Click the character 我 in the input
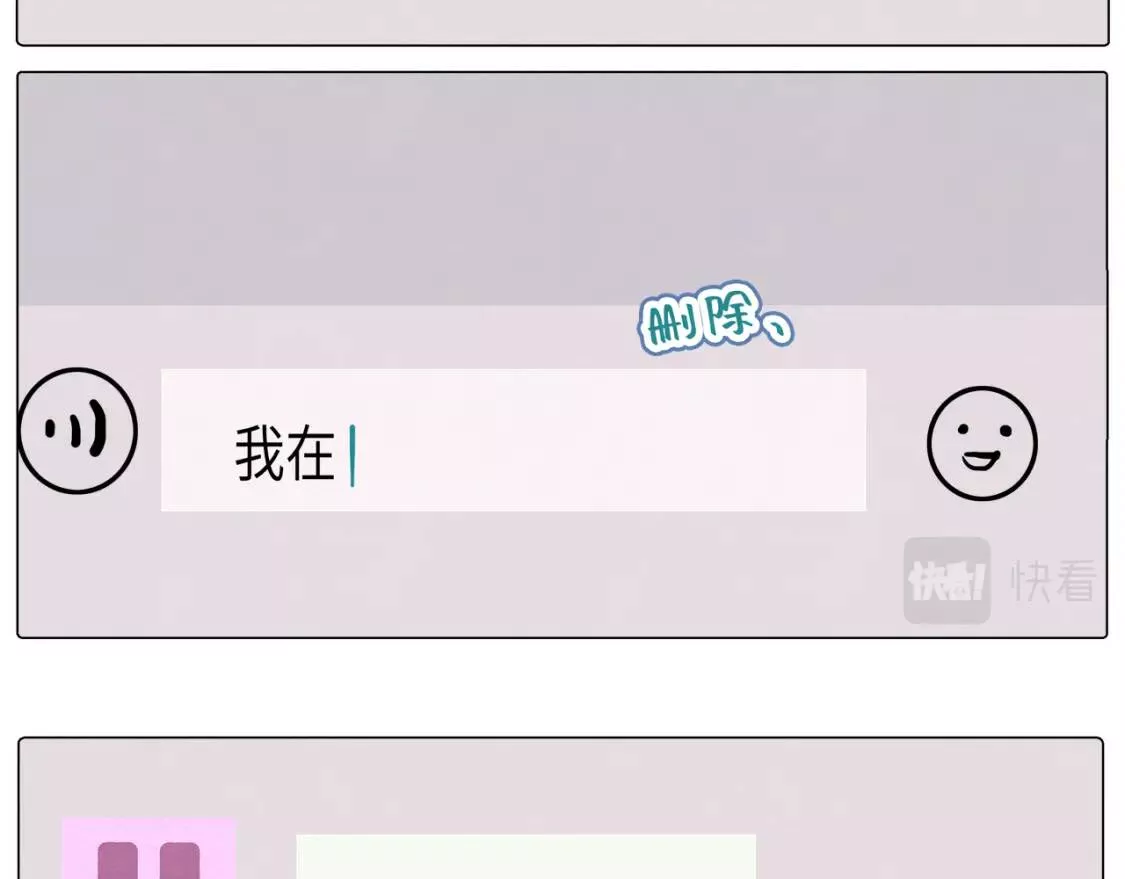The width and height of the screenshot is (1125, 879). pyautogui.click(x=260, y=453)
